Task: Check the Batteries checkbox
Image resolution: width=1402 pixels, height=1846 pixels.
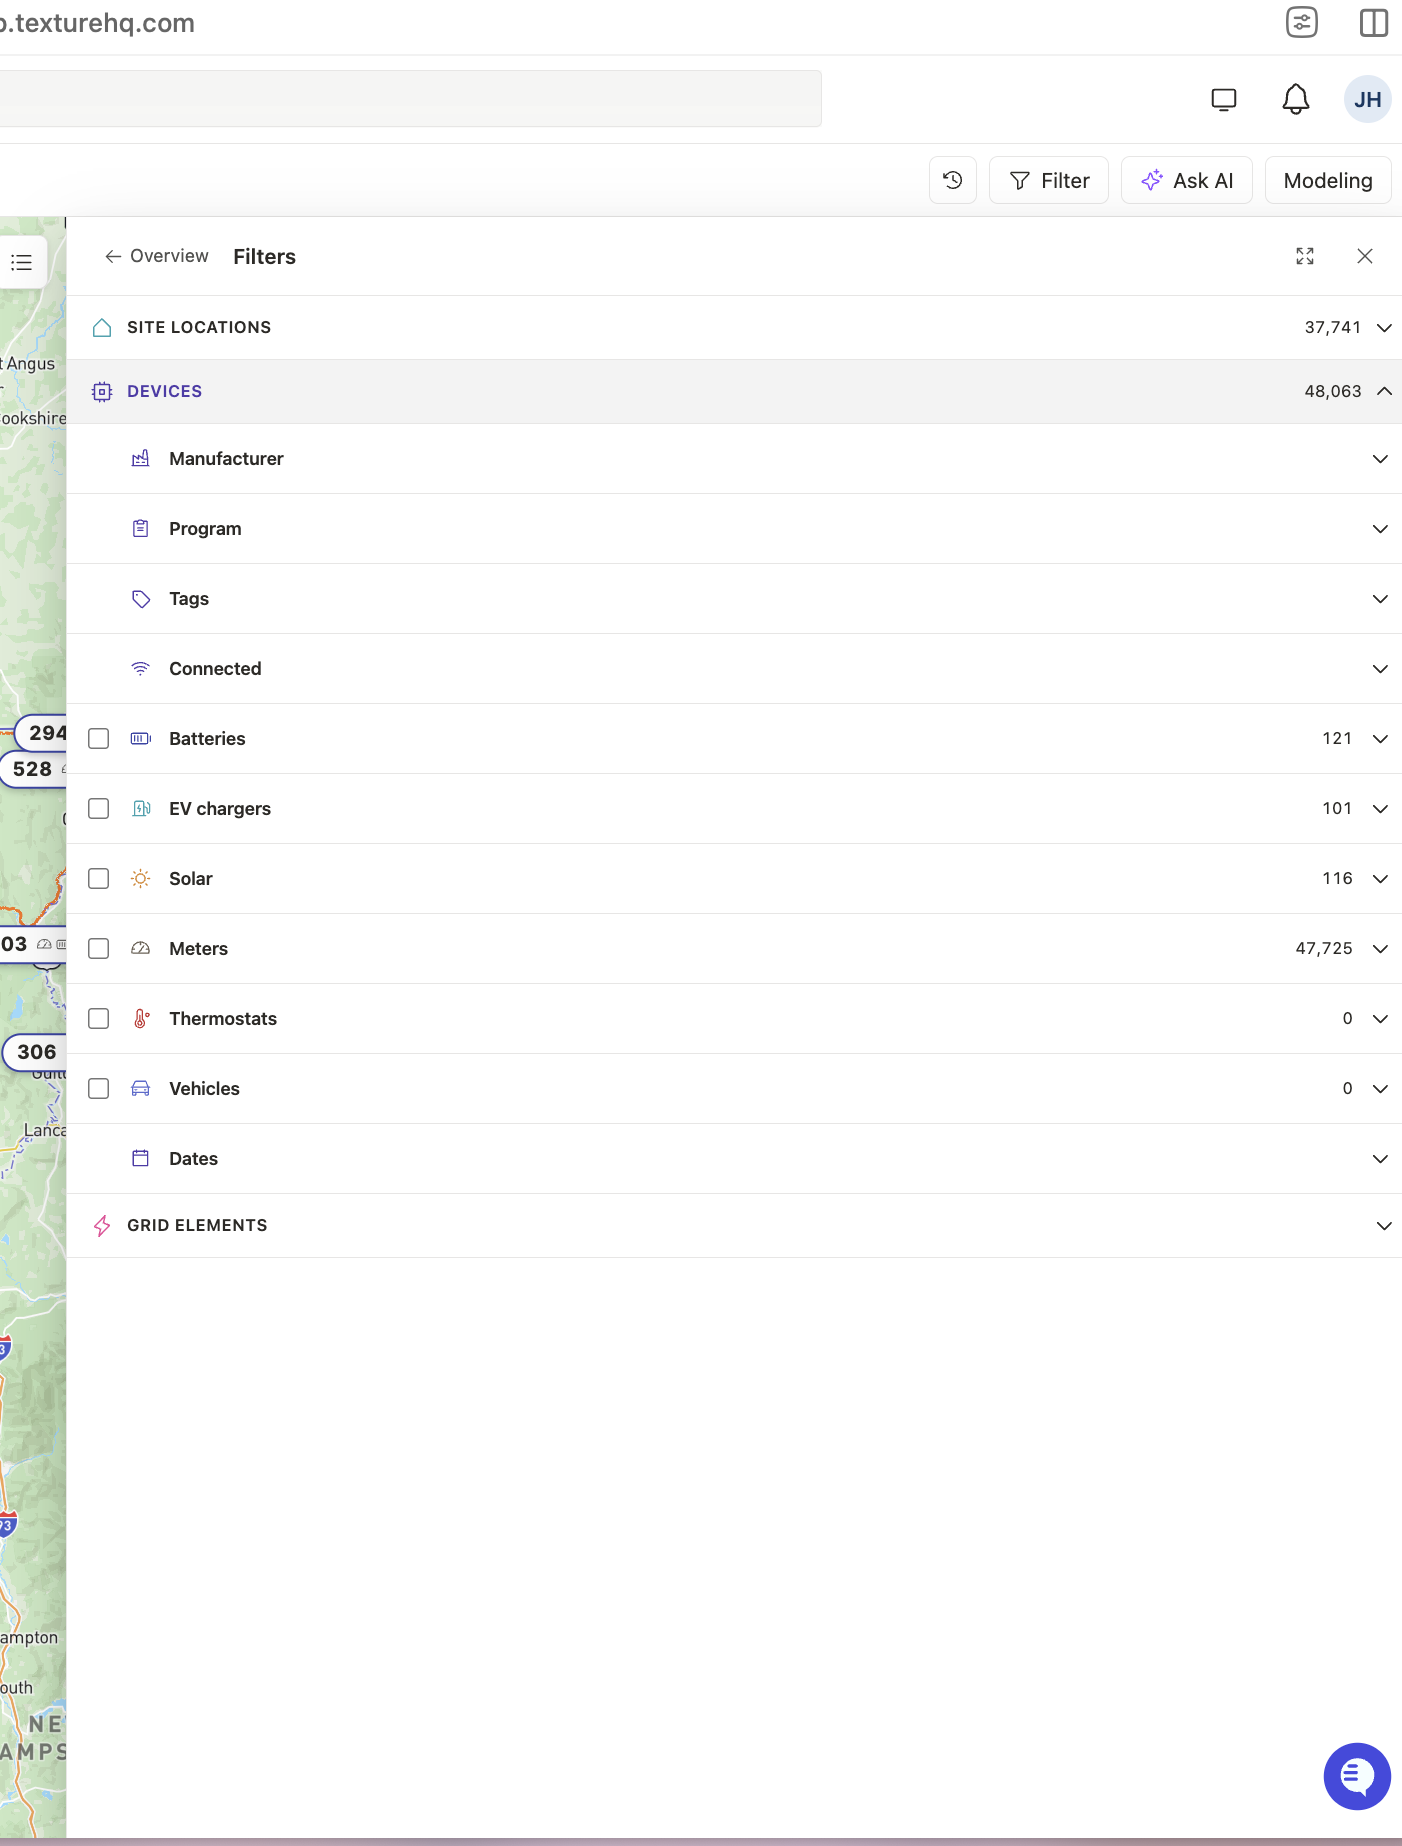Action: click(98, 738)
